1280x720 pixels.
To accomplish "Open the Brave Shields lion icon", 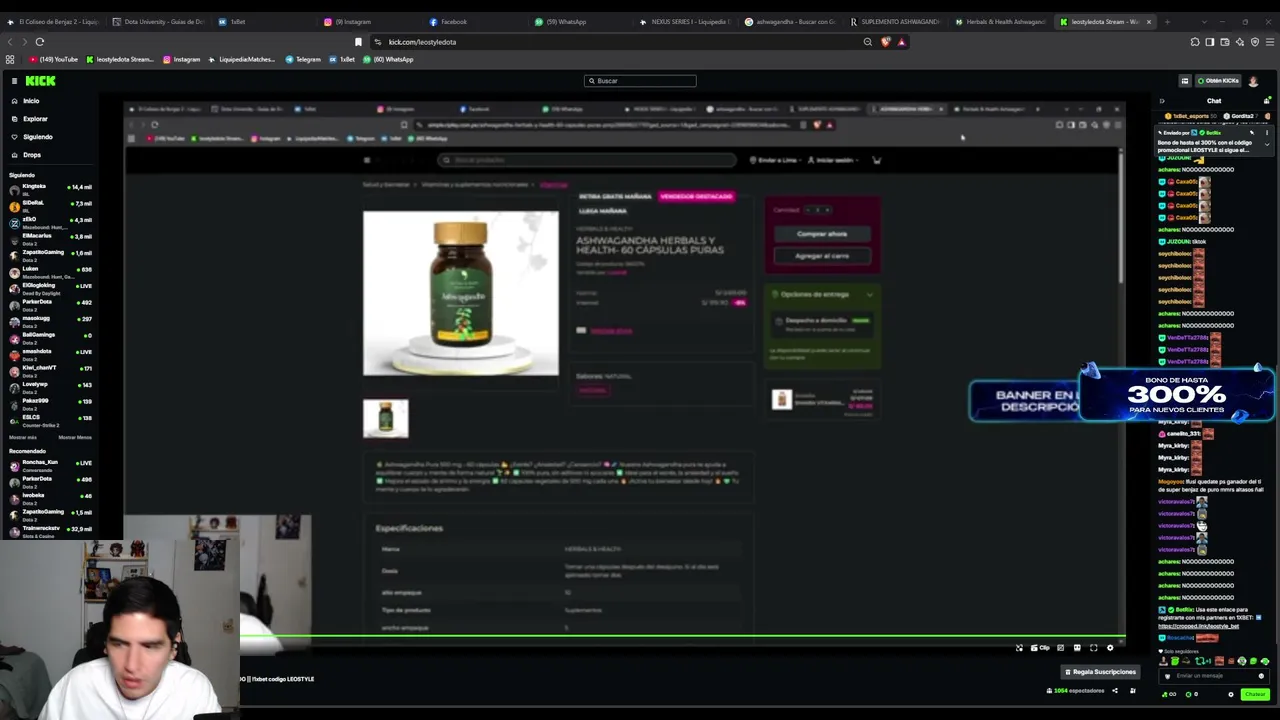I will [885, 42].
